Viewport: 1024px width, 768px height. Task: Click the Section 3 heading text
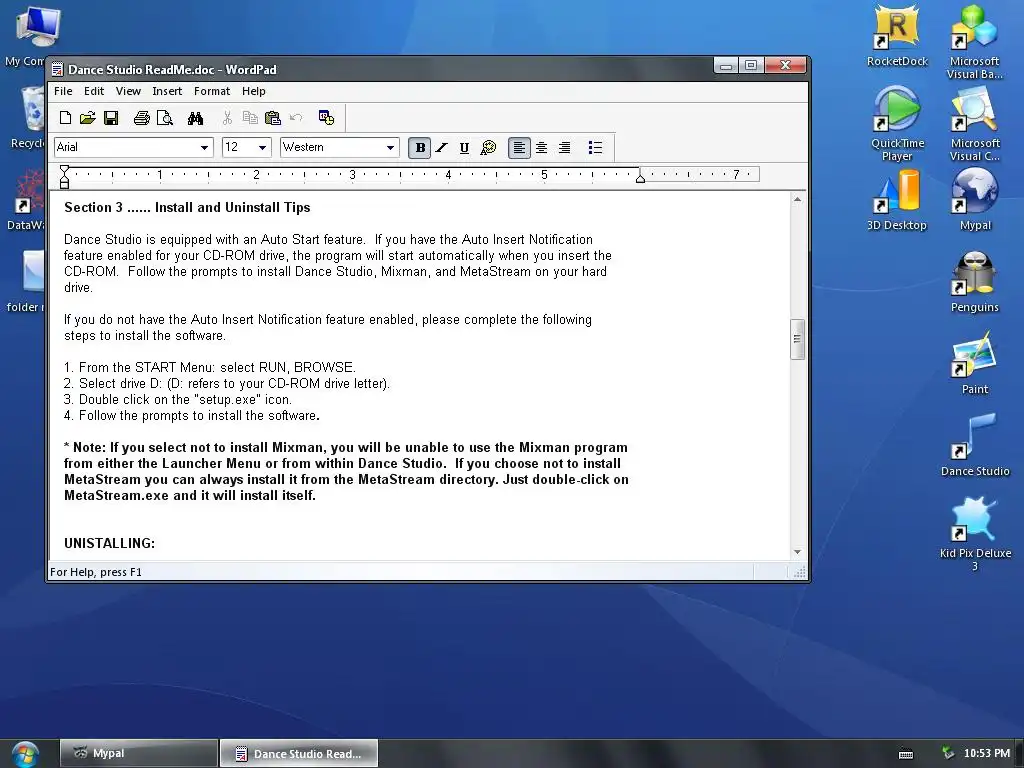(x=187, y=208)
